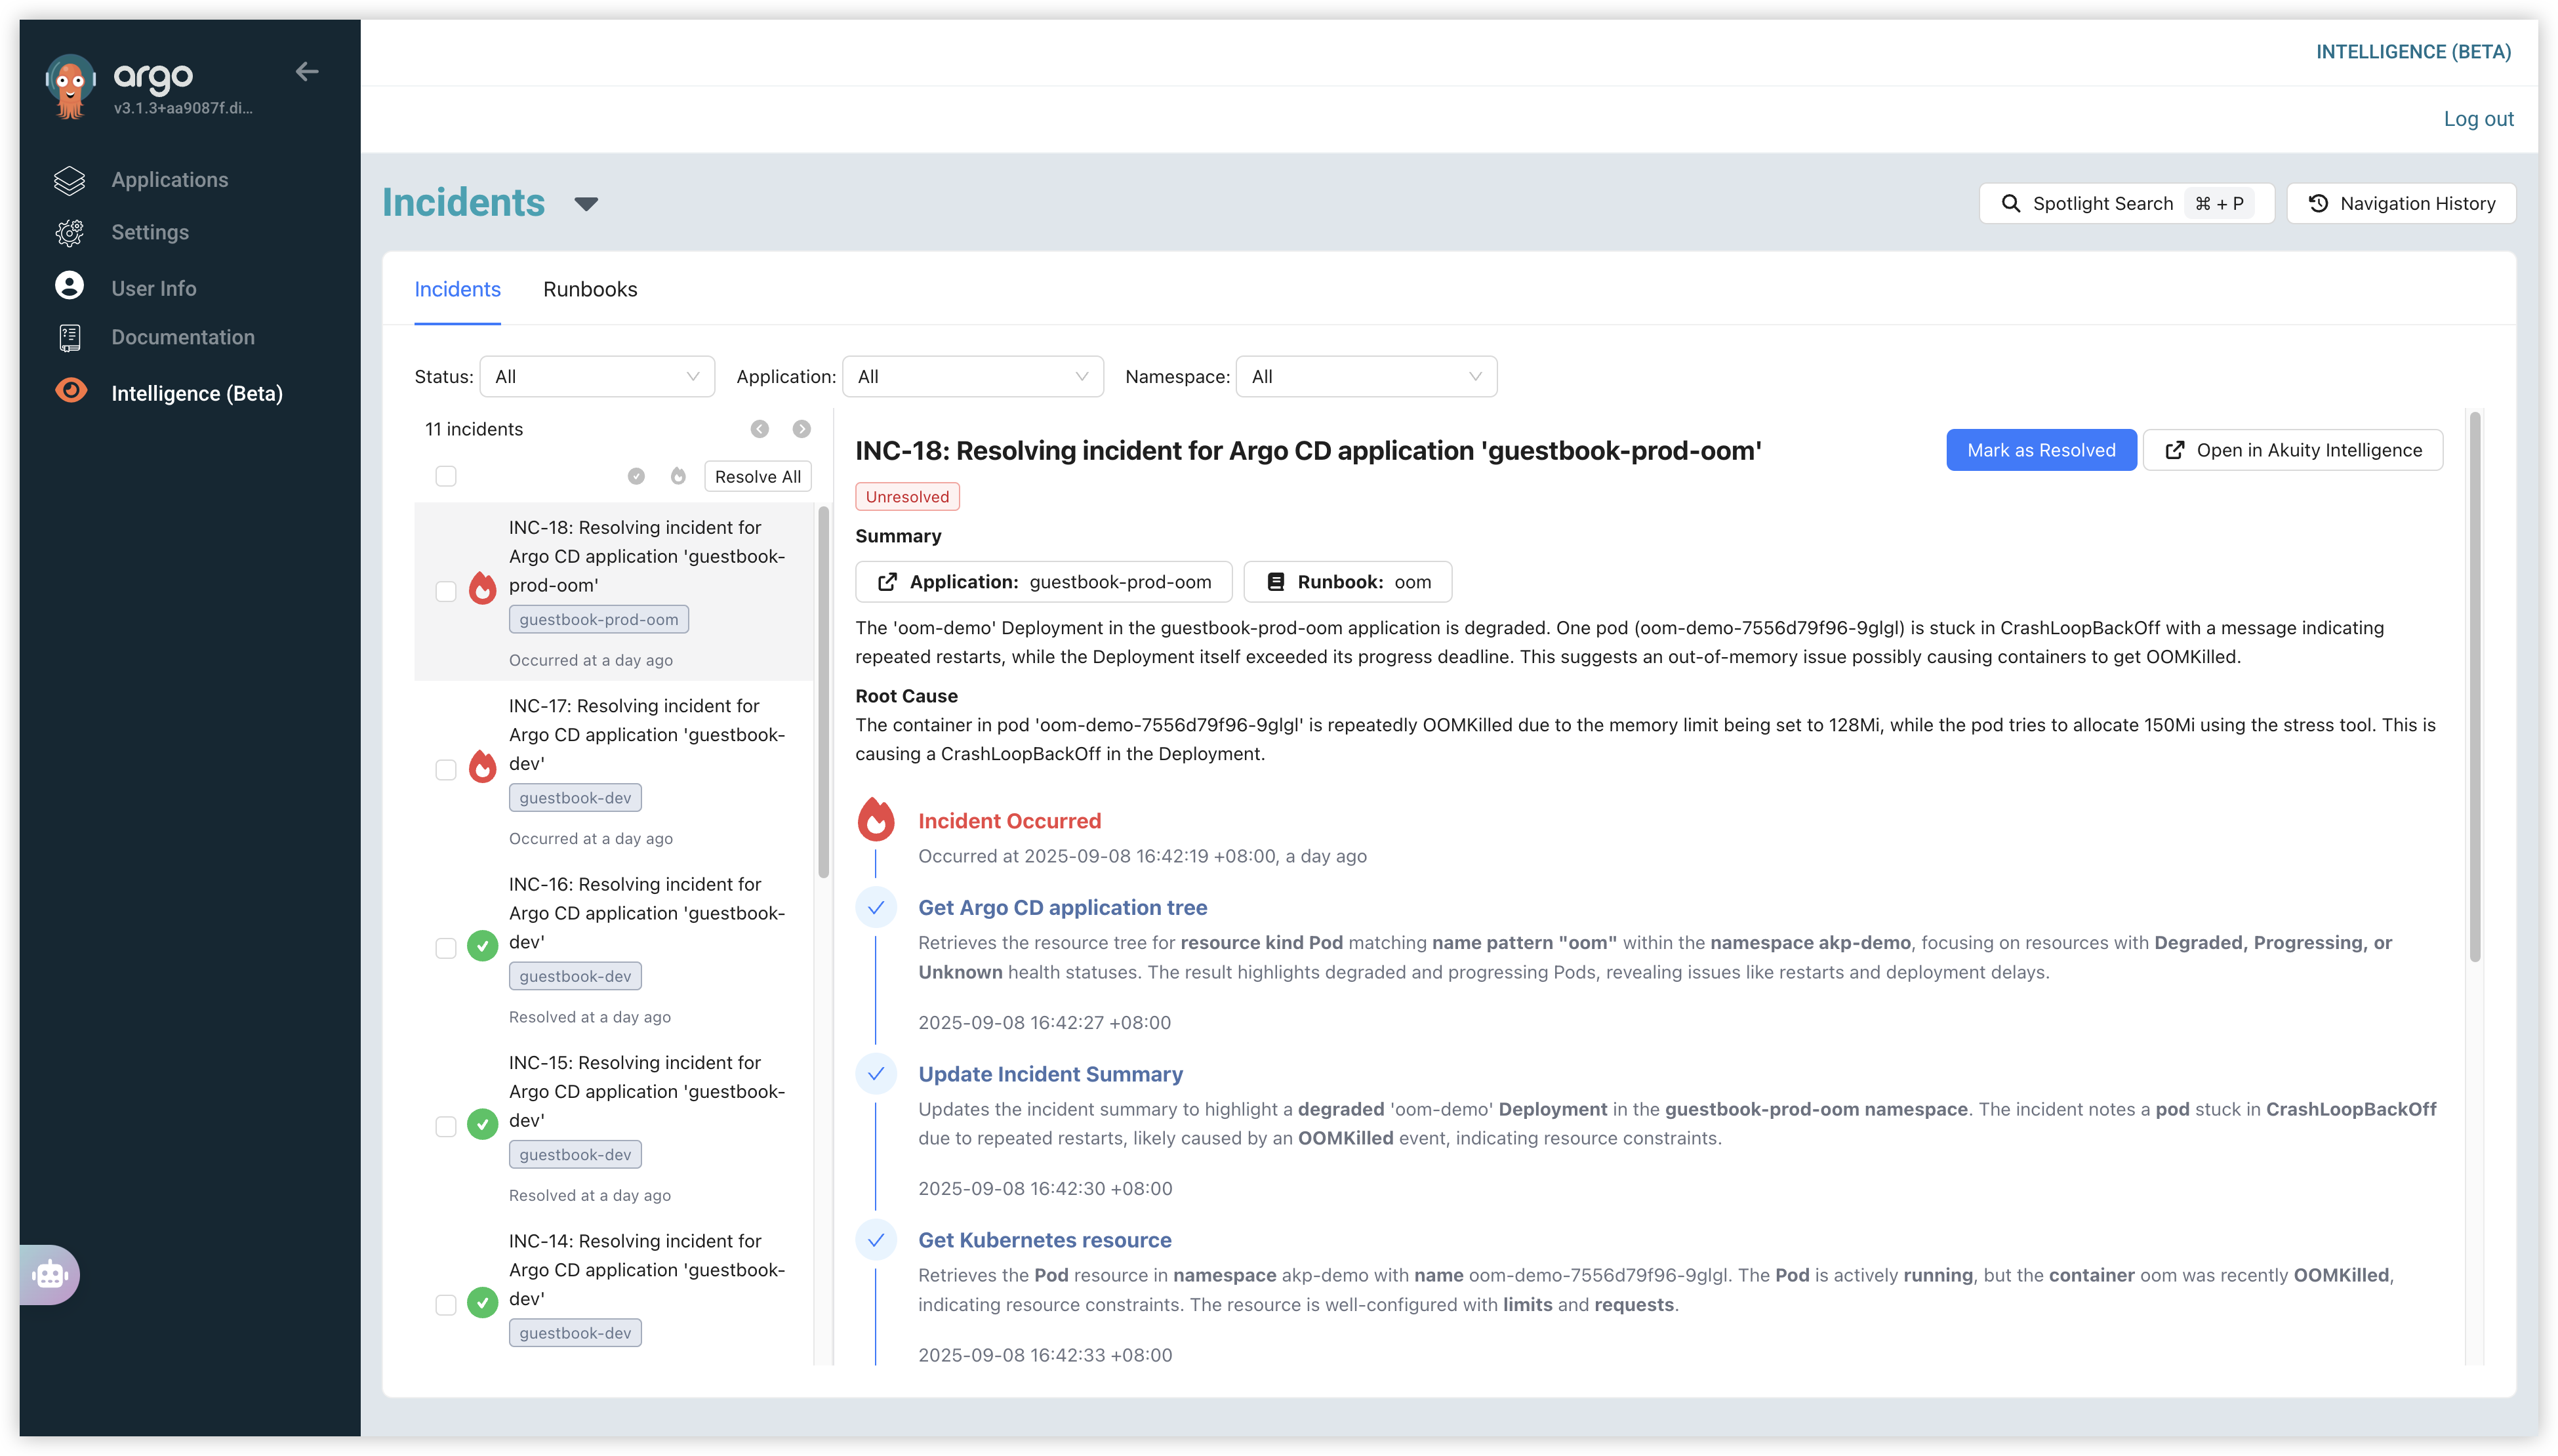Expand the Incidents title dropdown arrow
The height and width of the screenshot is (1456, 2558).
click(586, 204)
